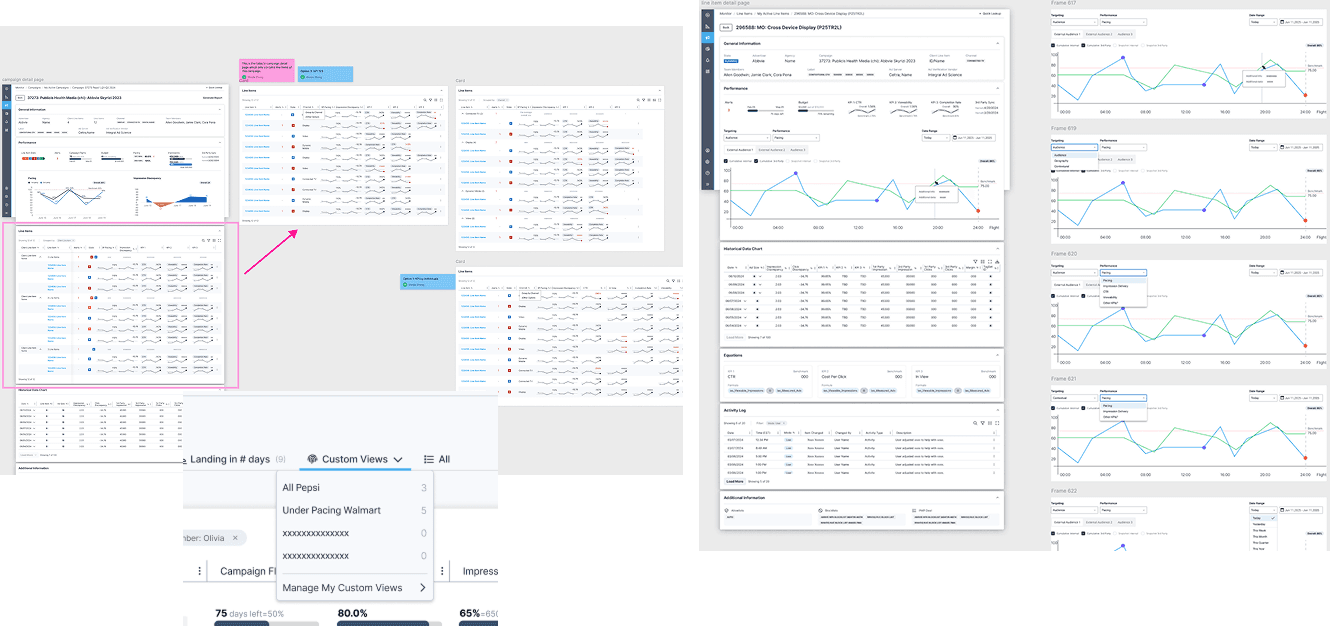Image resolution: width=1330 pixels, height=626 pixels.
Task: Select All Pepsi custom view
Action: 355,488
